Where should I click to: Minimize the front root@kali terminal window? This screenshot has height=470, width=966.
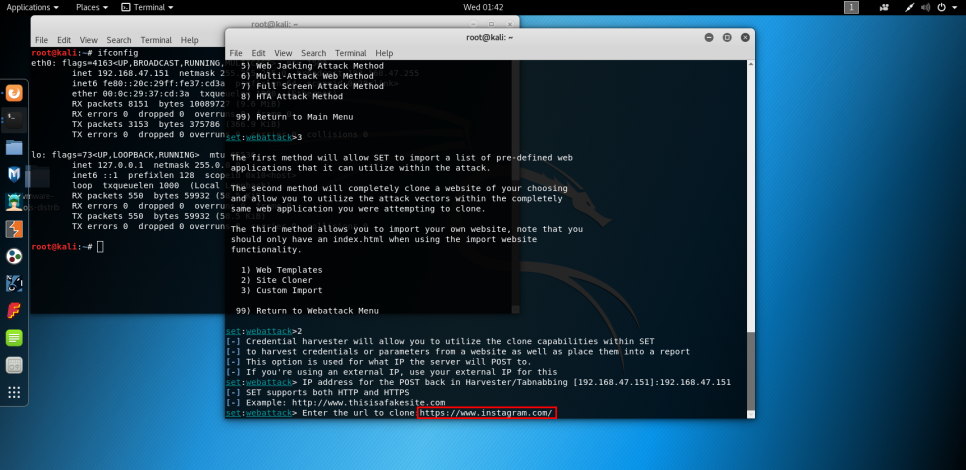click(x=709, y=37)
